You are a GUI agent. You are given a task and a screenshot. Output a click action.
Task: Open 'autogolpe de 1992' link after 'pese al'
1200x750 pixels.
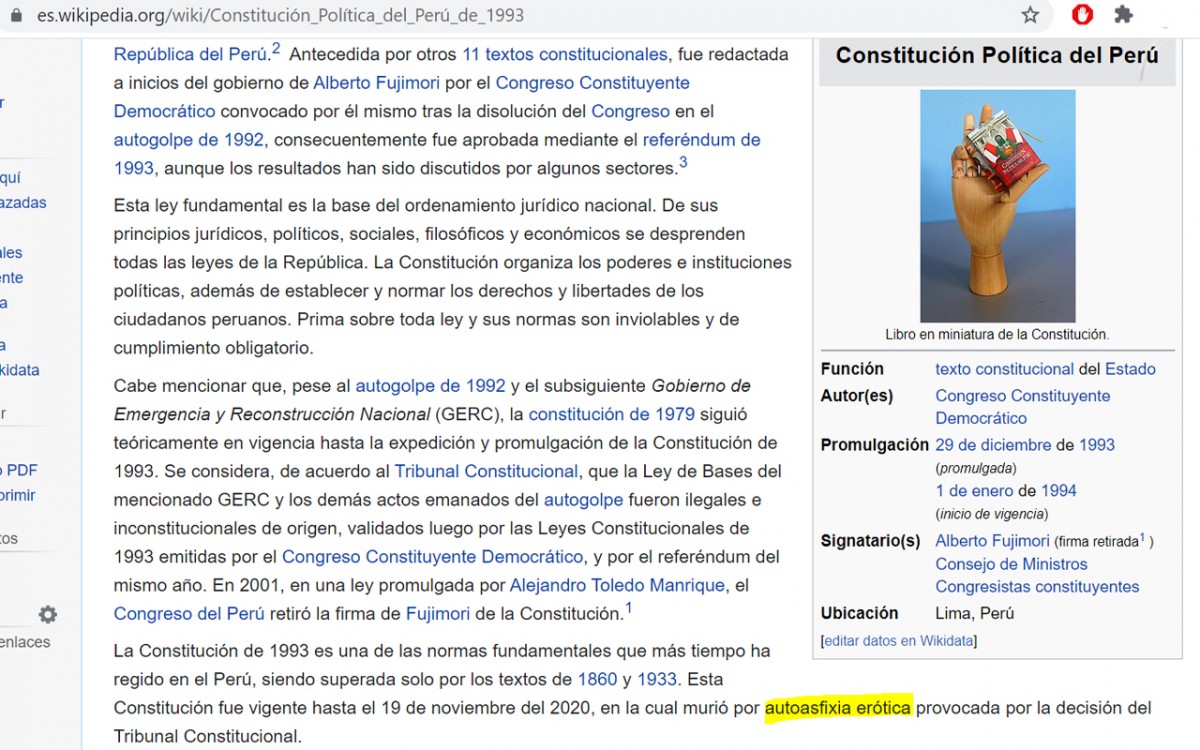point(430,385)
